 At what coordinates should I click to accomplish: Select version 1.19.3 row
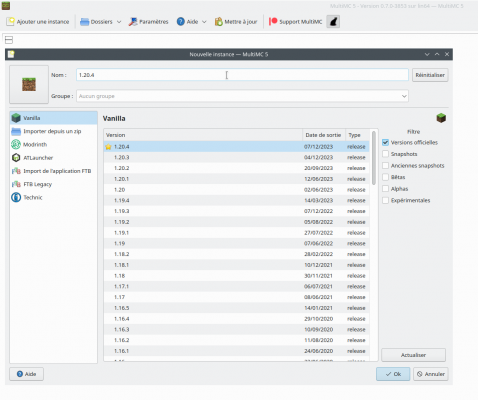[237, 211]
